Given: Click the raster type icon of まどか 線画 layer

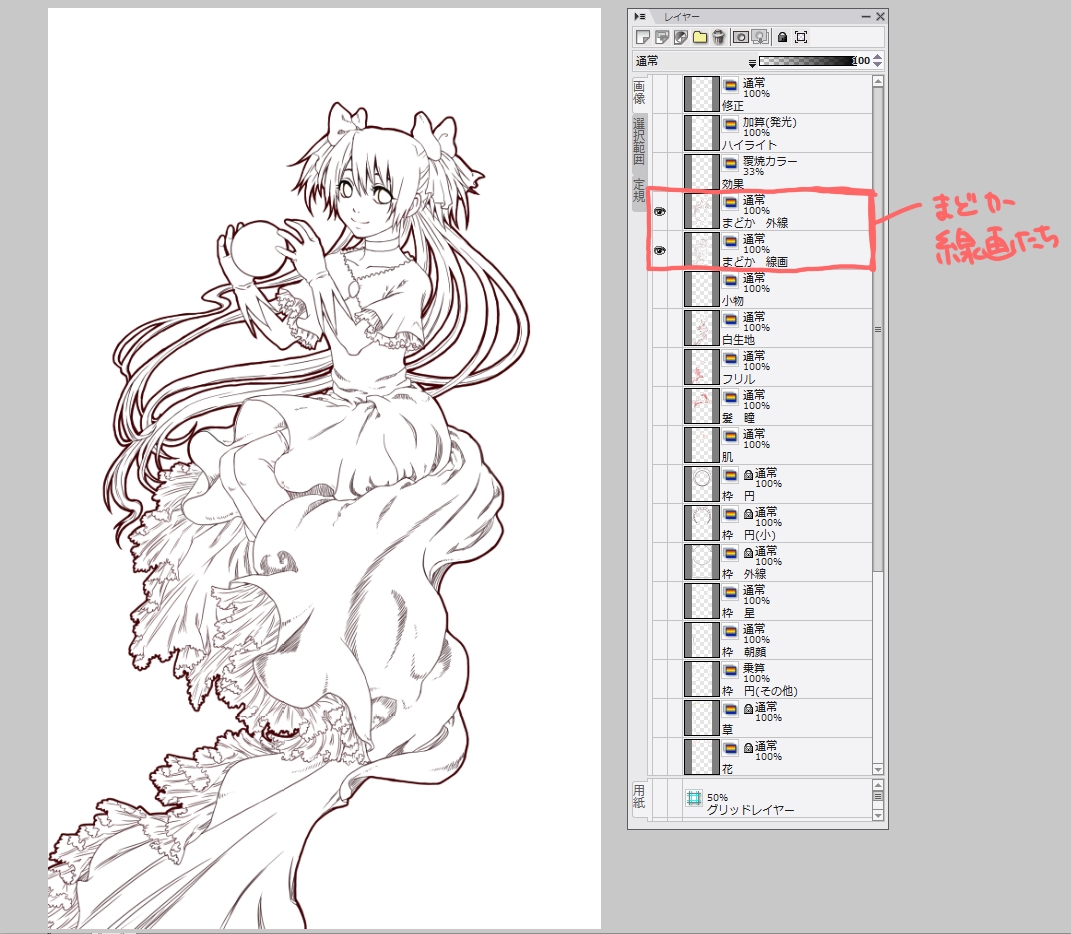Looking at the screenshot, I should point(730,241).
